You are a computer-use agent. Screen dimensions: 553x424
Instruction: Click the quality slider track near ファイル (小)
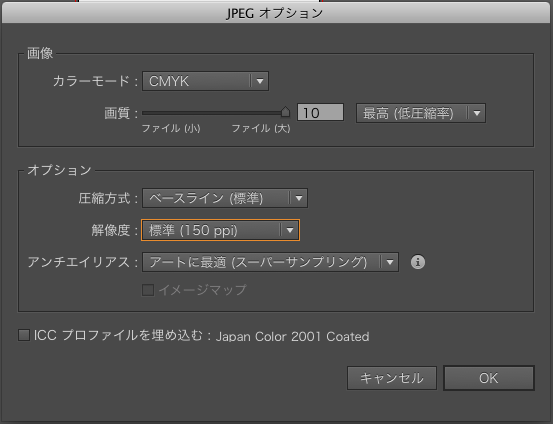pyautogui.click(x=170, y=113)
